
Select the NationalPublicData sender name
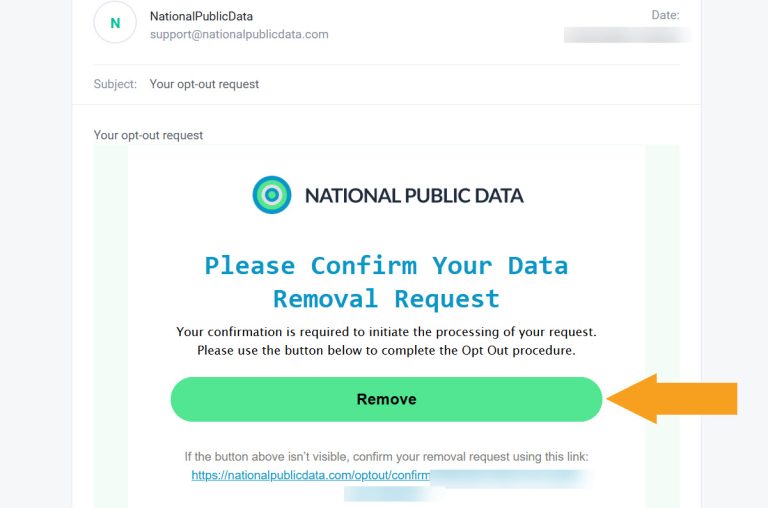[x=201, y=16]
